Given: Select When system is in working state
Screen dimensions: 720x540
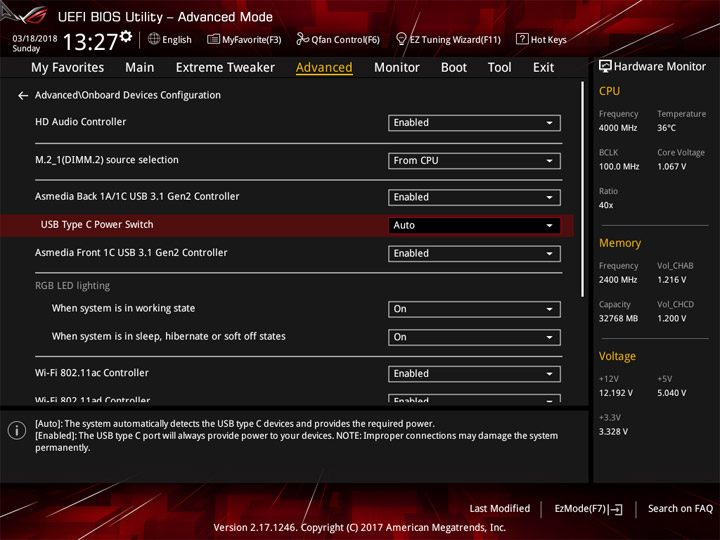Looking at the screenshot, I should [x=123, y=308].
